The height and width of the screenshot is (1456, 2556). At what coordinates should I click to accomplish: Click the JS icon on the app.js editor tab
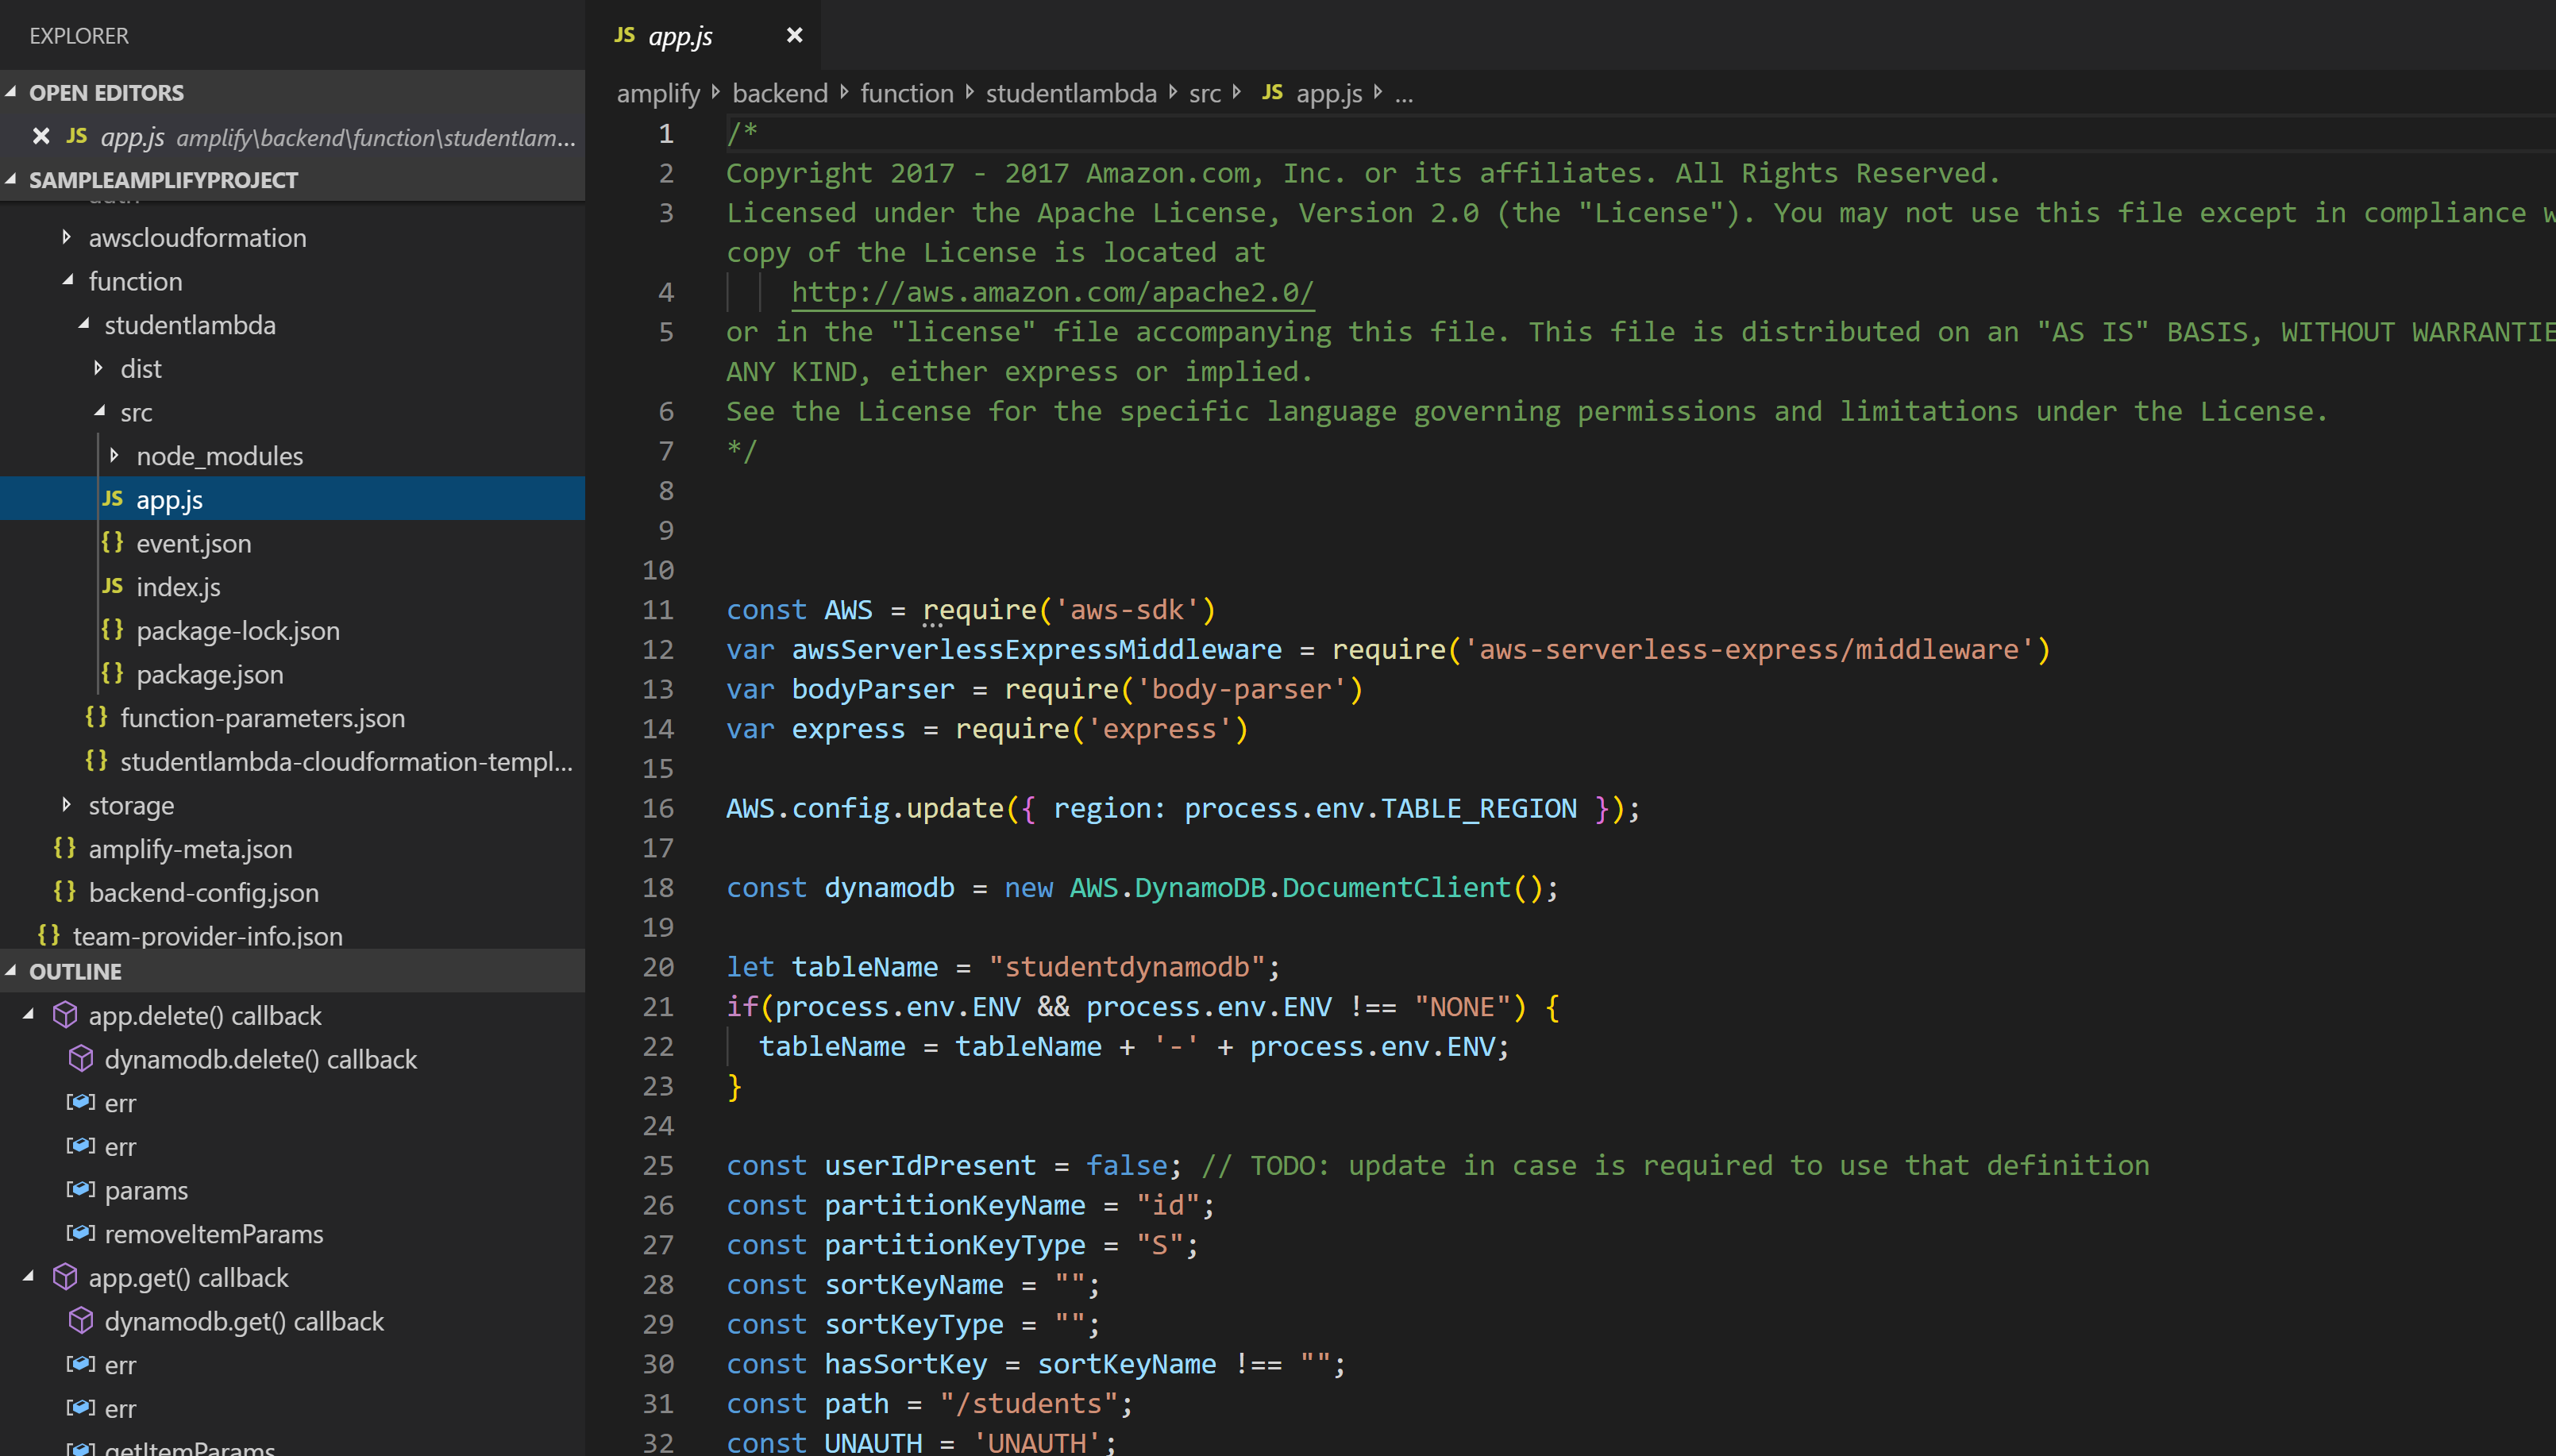pos(624,35)
